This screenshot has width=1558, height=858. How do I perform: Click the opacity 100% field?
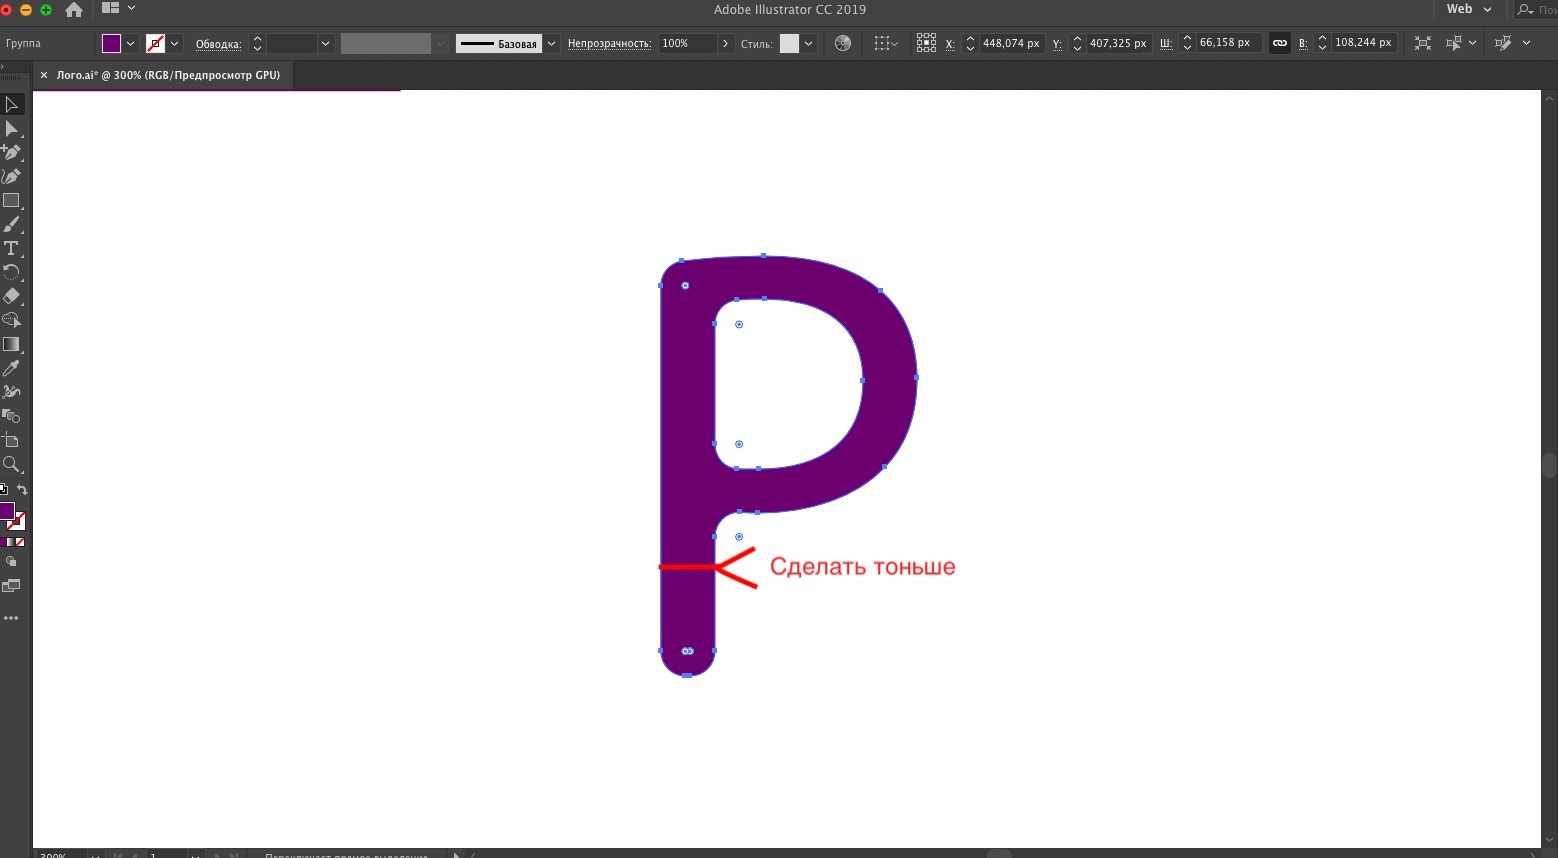[688, 43]
